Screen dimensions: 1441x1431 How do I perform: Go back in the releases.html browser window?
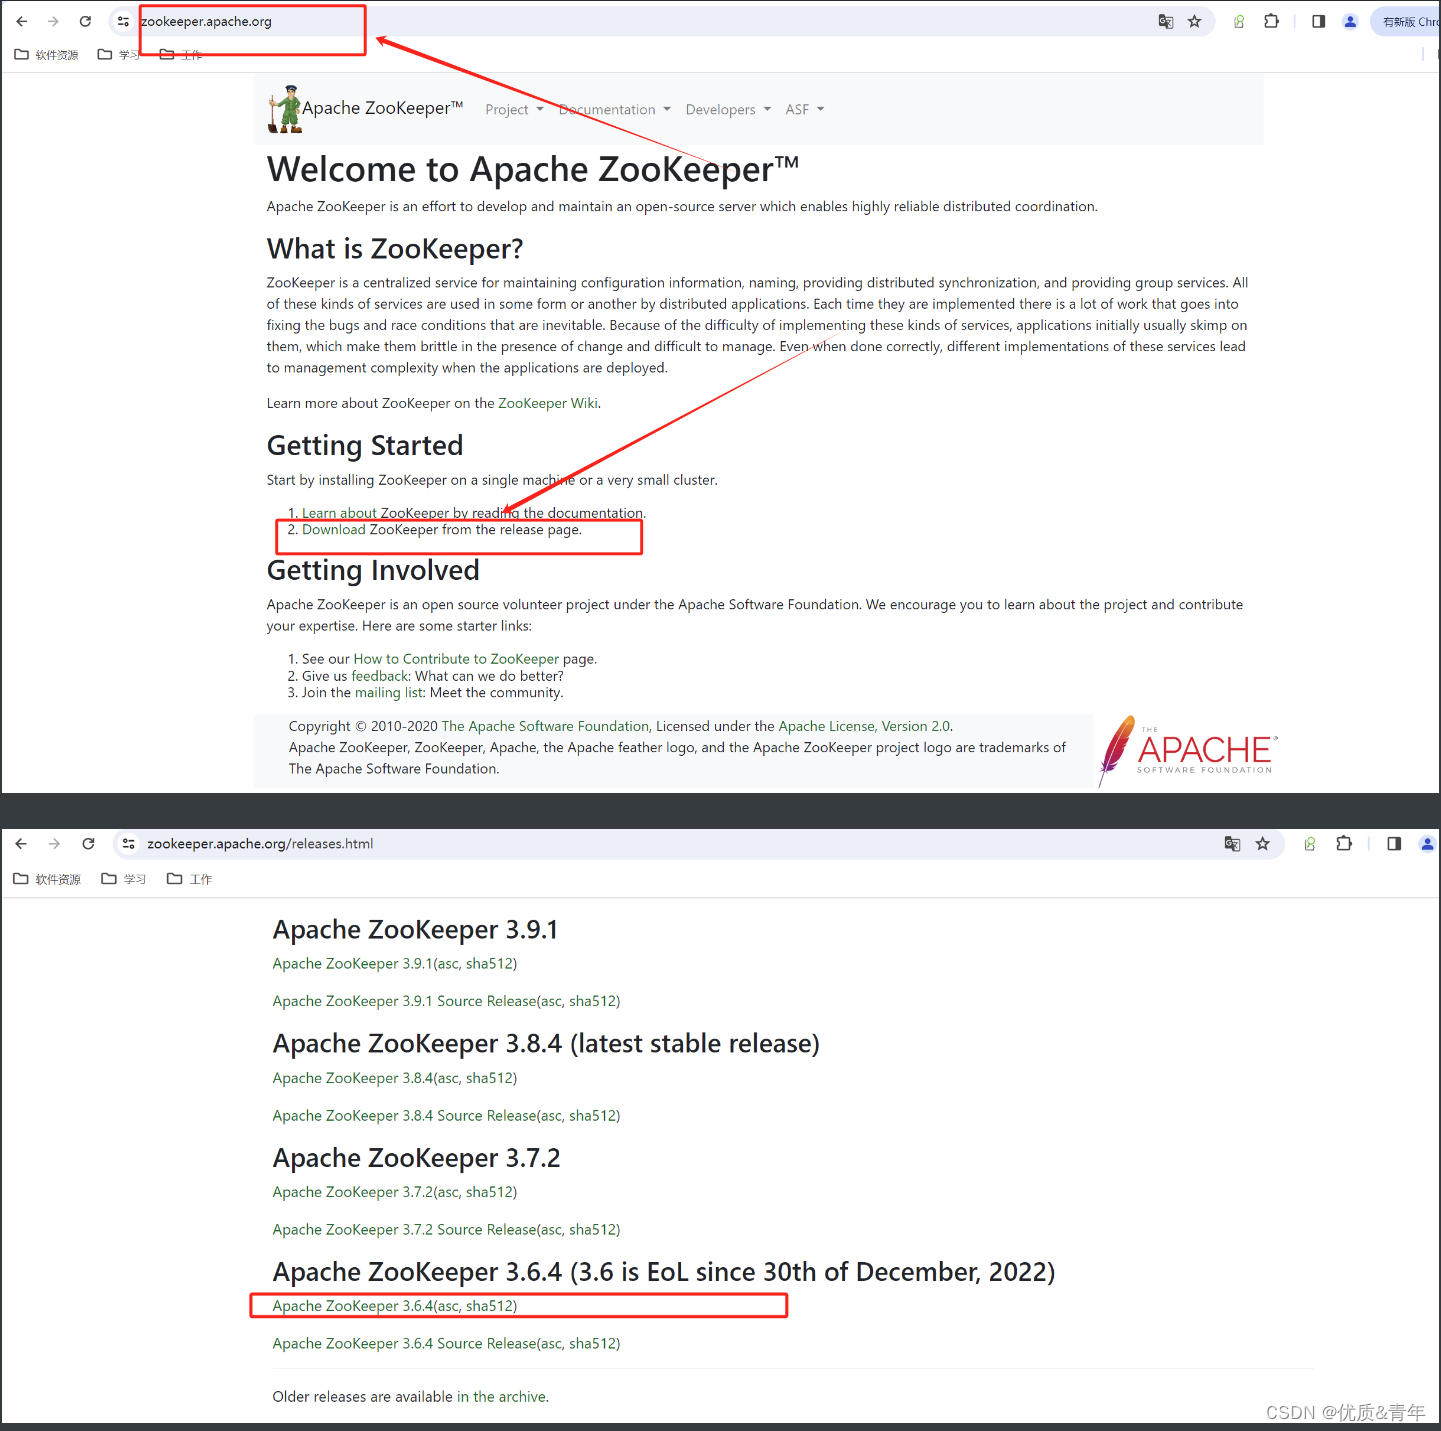point(21,844)
